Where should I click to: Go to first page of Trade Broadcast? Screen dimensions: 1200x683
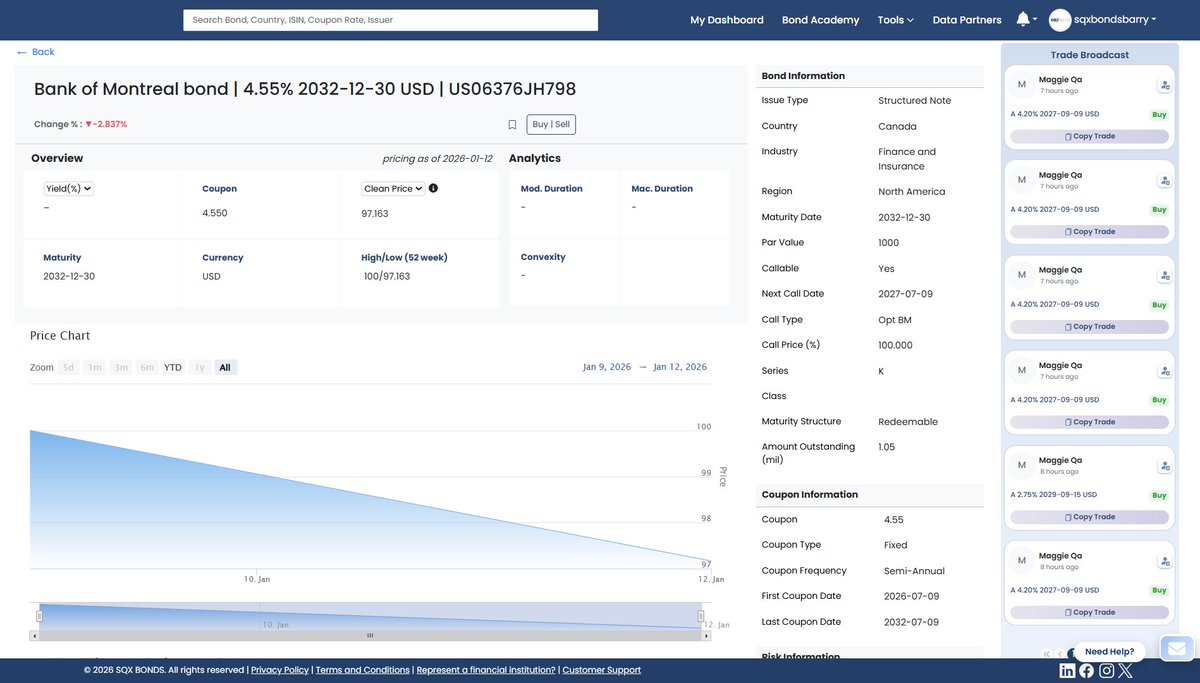(x=1046, y=654)
